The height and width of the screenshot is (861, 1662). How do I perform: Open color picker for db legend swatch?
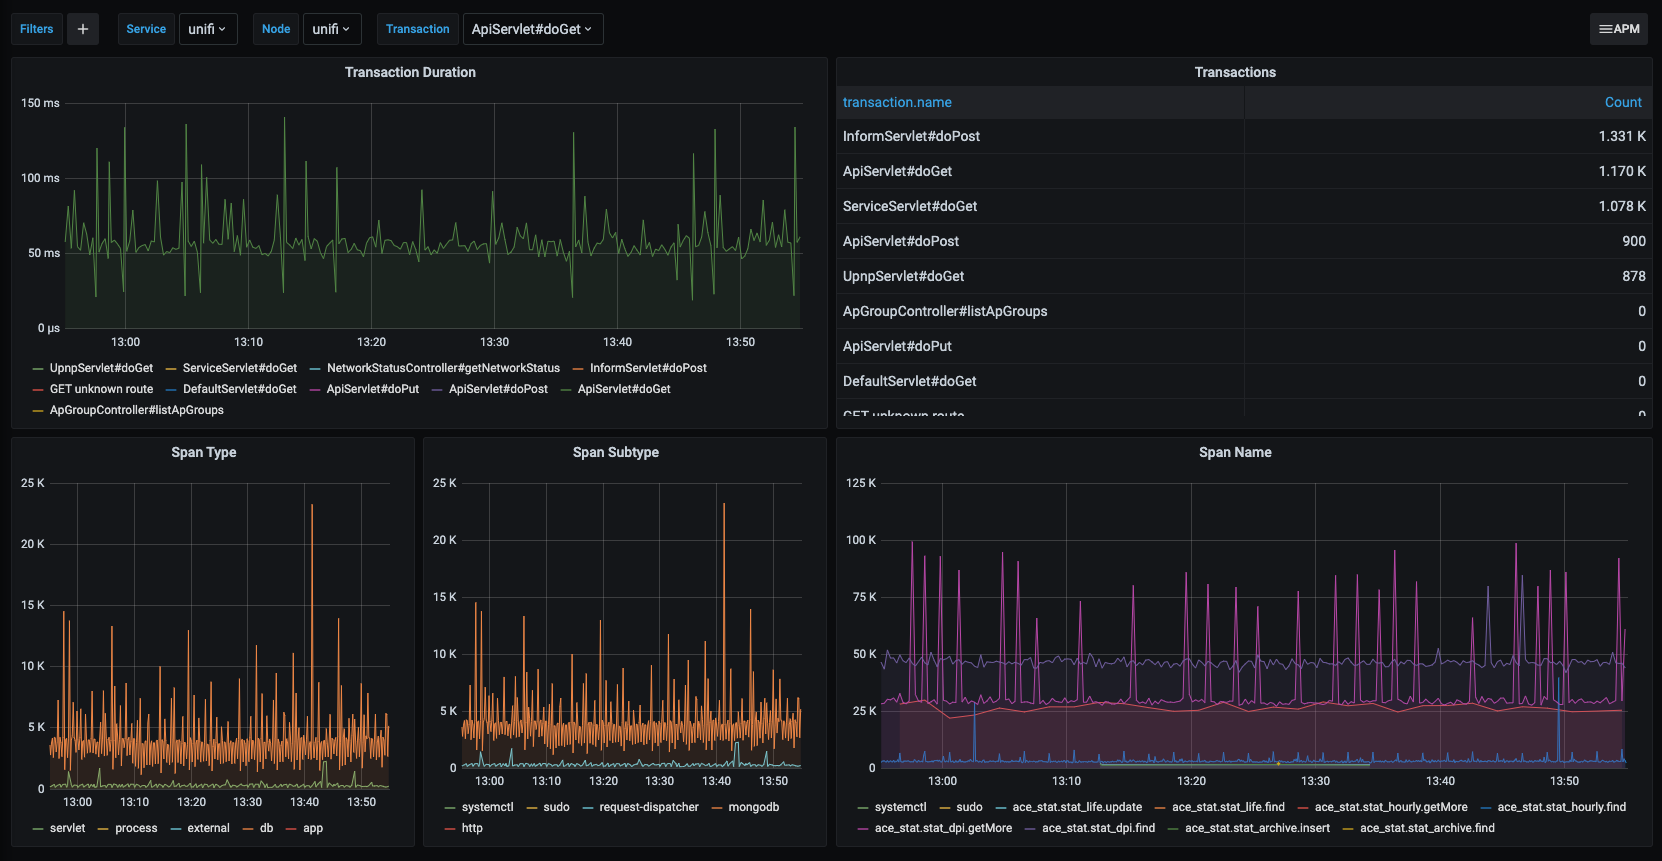point(248,828)
